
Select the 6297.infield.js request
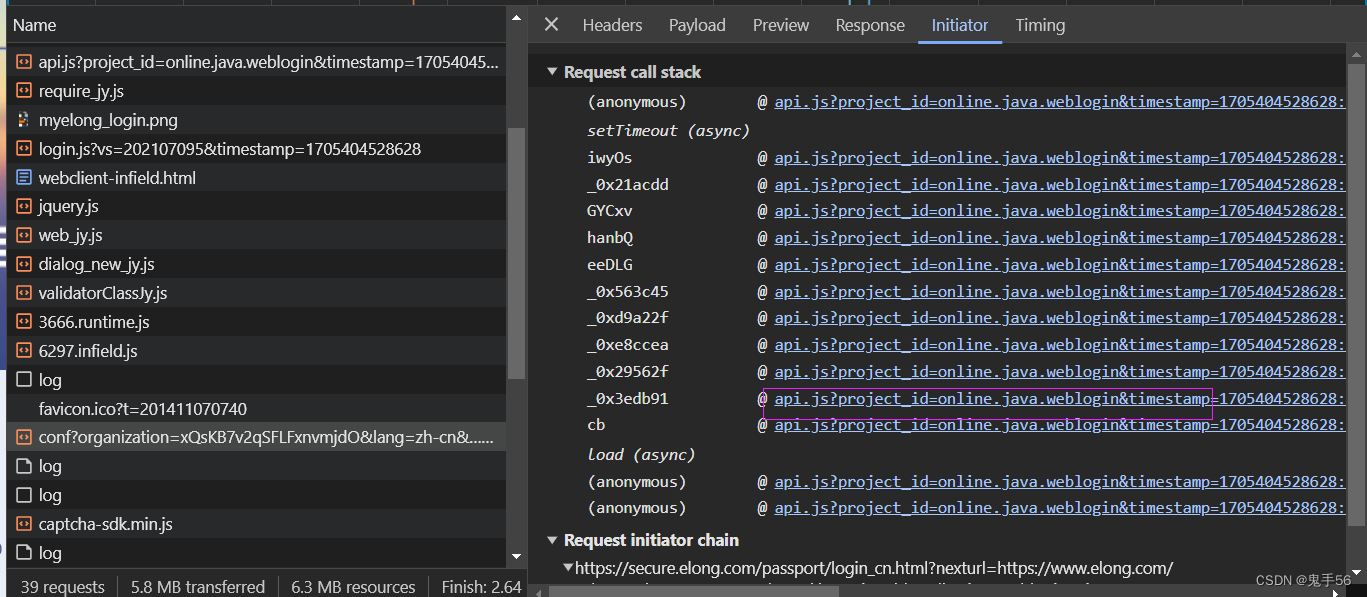(256, 352)
